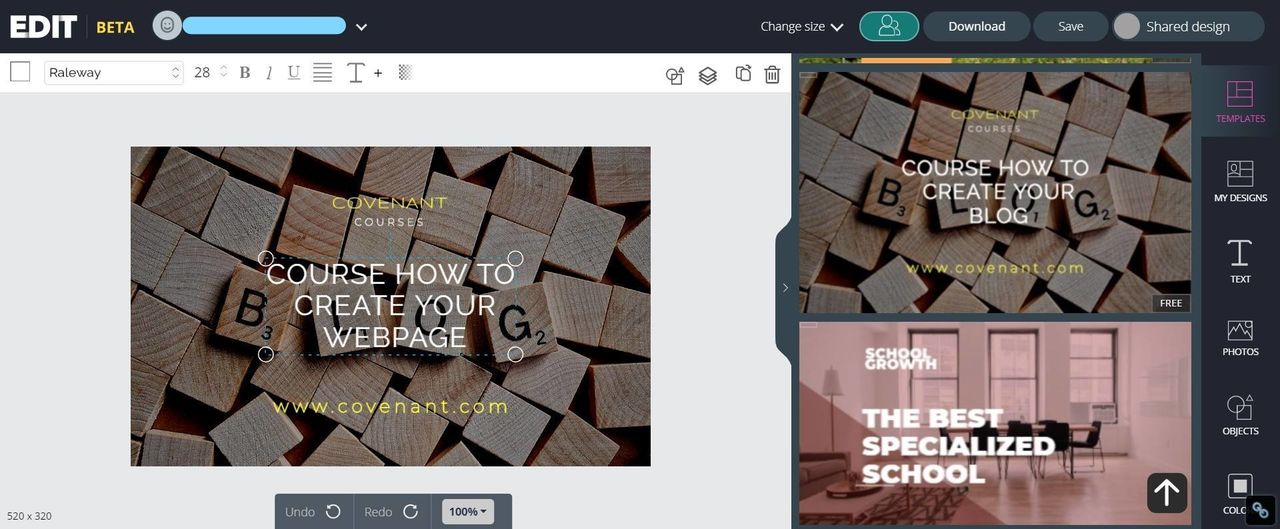Click the EDIT logo
This screenshot has height=529, width=1280.
coord(43,27)
